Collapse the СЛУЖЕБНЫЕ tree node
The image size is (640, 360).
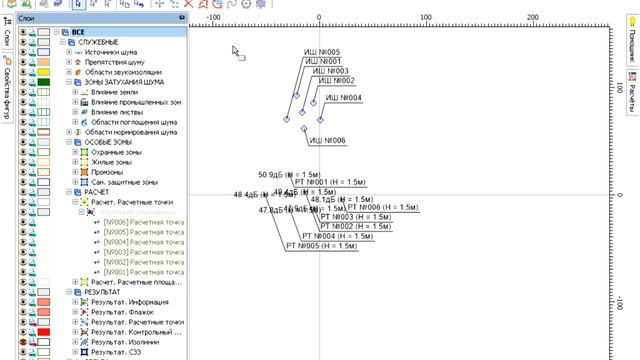63,42
